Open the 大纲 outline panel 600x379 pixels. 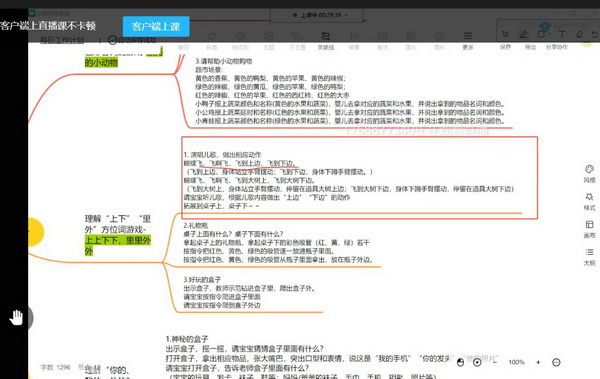(589, 257)
